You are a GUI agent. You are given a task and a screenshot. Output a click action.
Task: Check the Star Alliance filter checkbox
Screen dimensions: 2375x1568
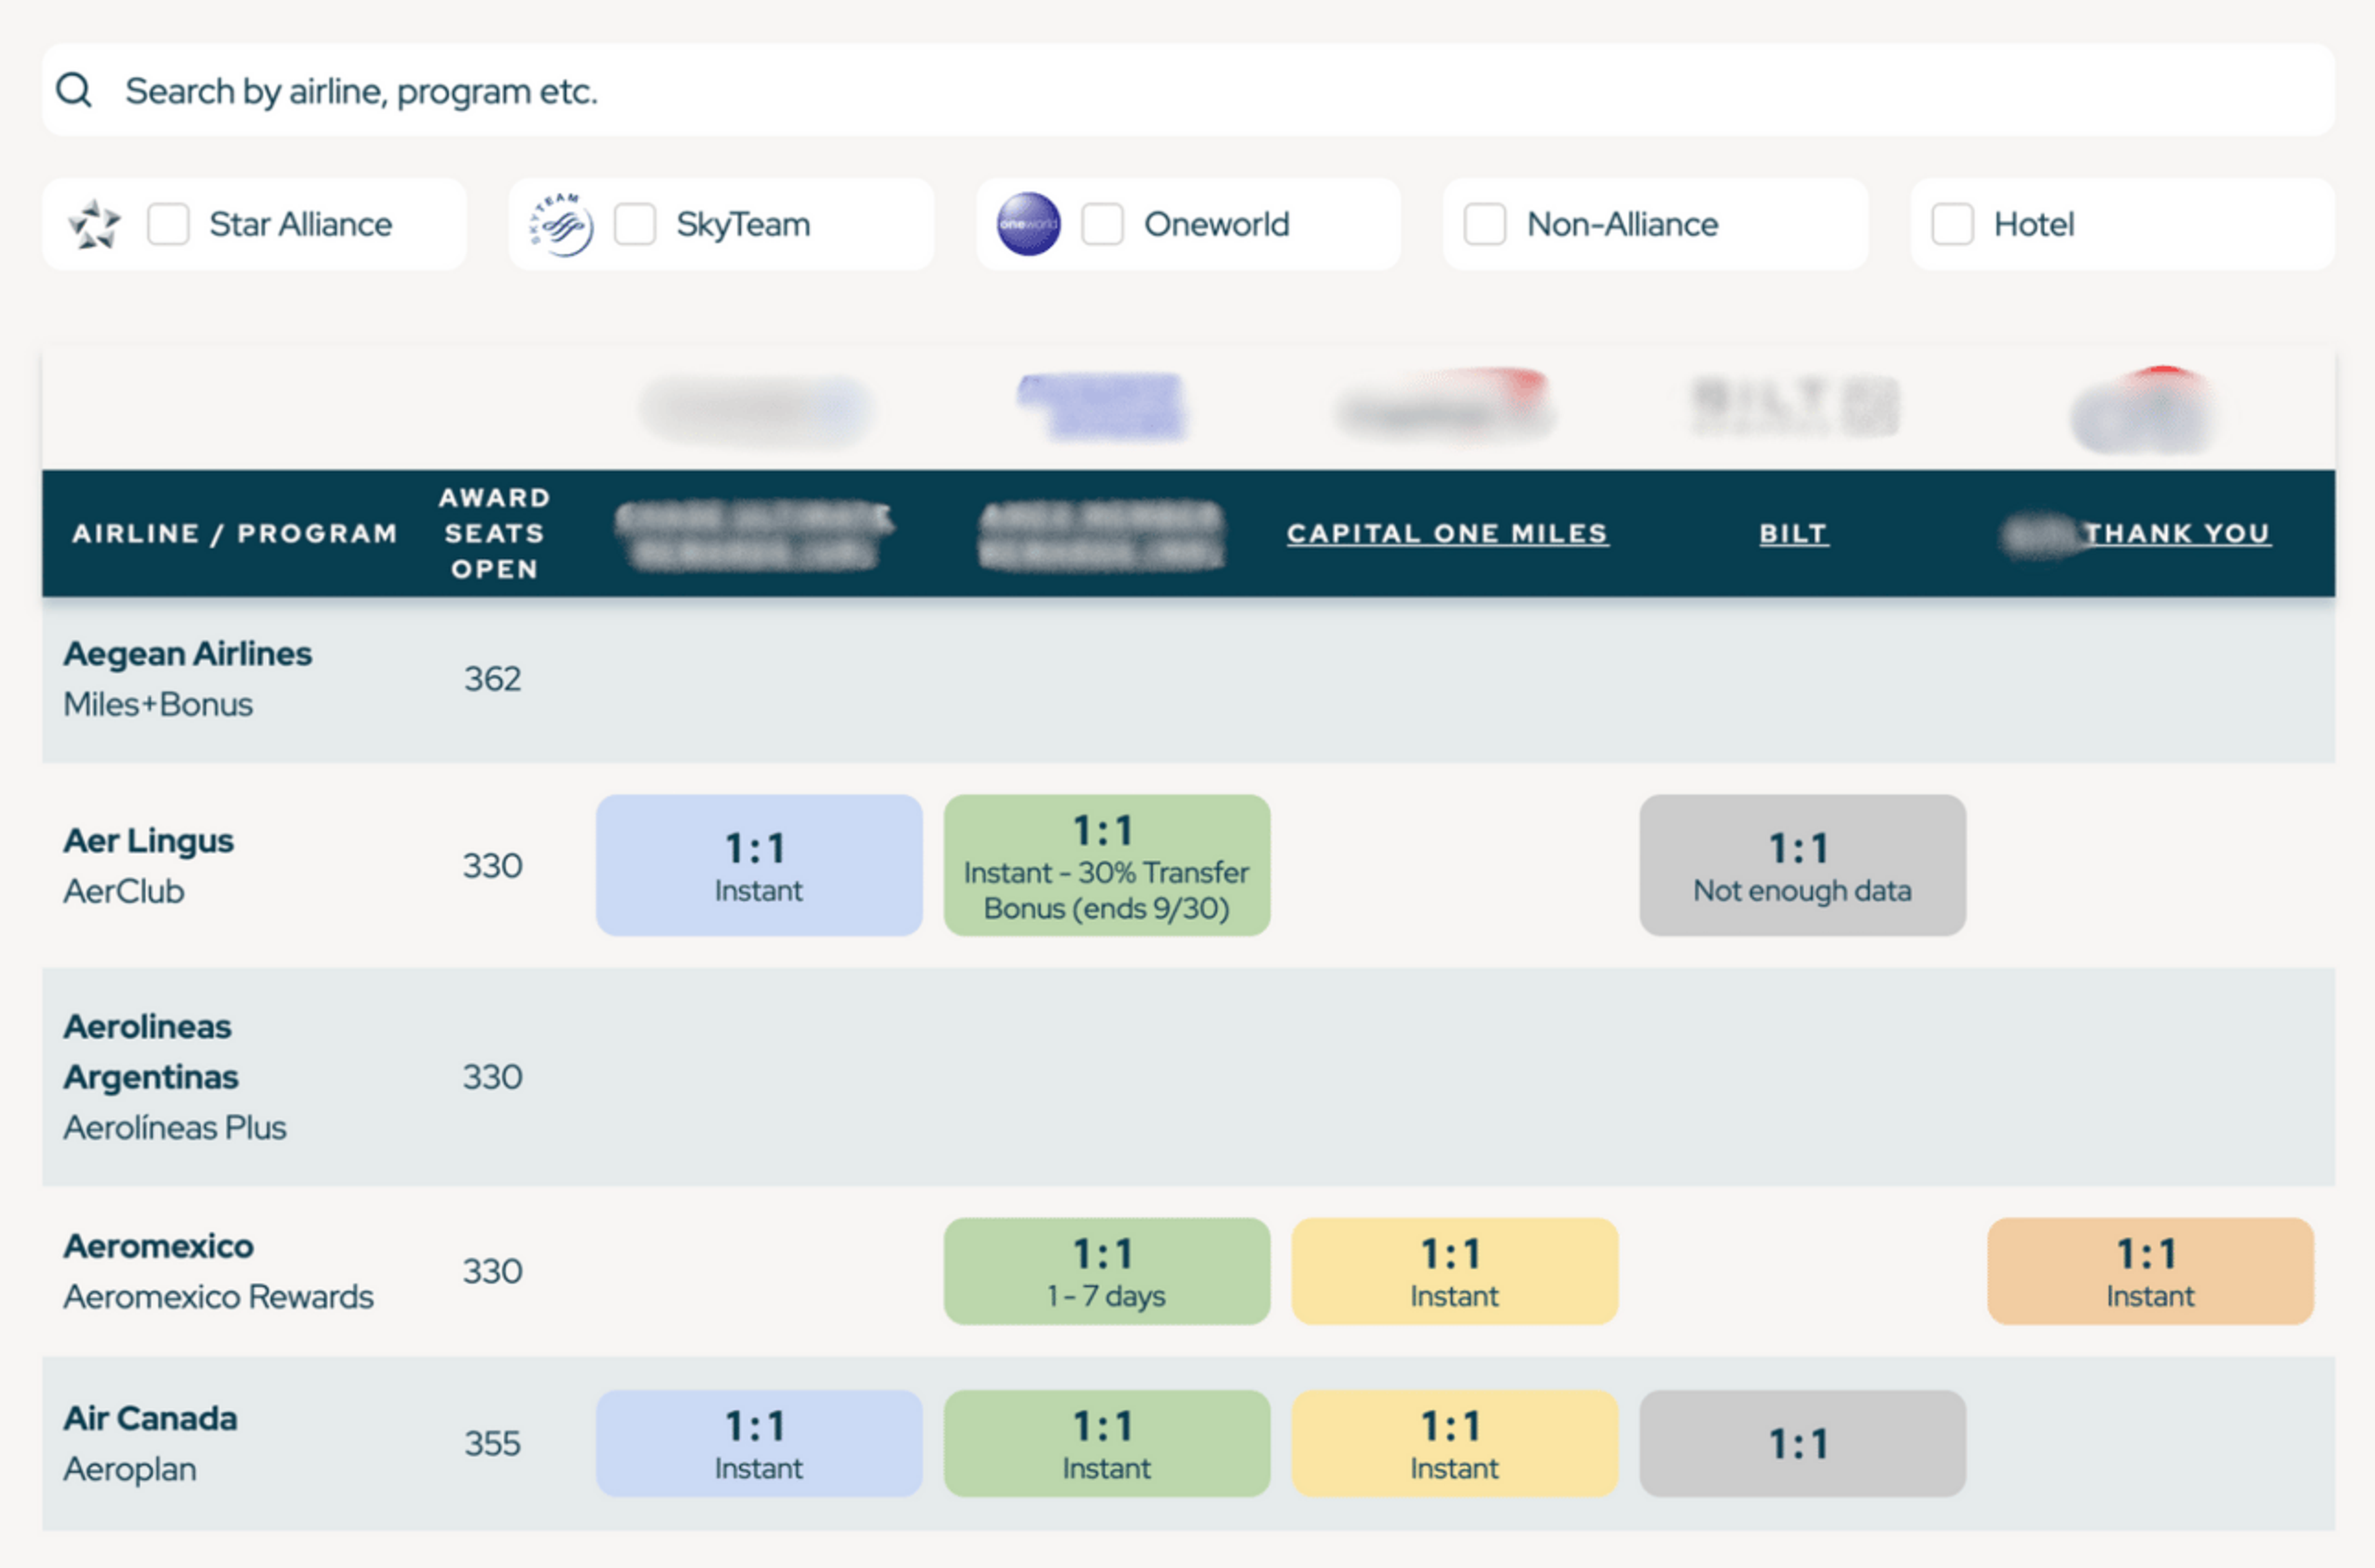pyautogui.click(x=168, y=224)
